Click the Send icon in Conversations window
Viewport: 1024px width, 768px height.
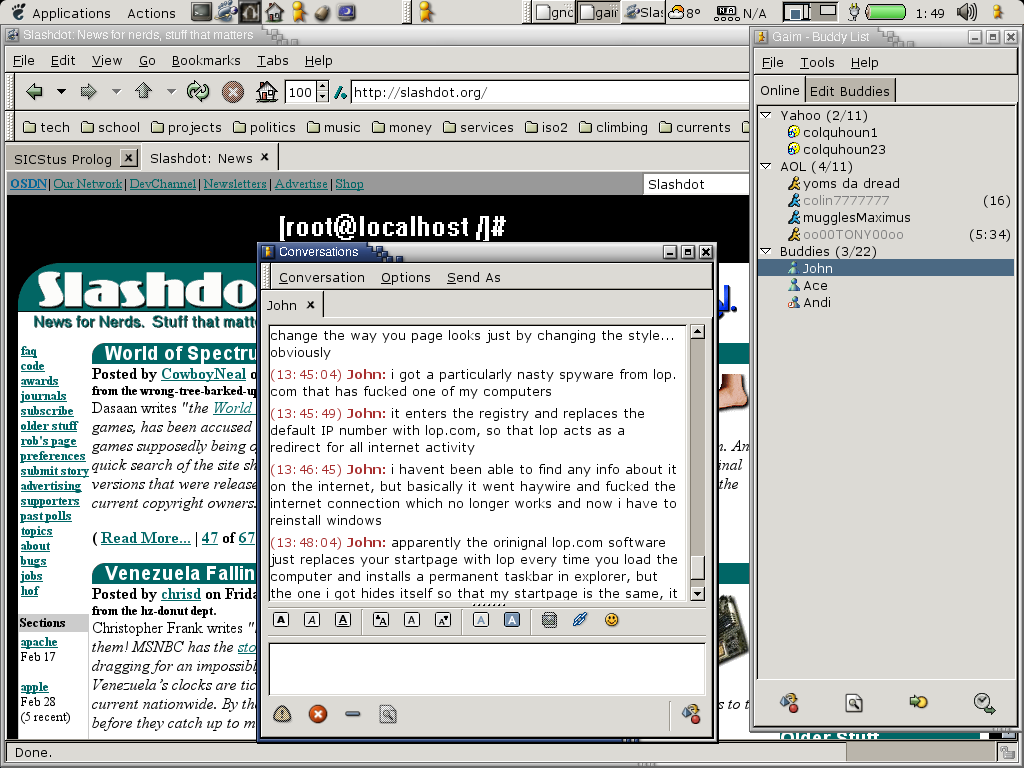pos(691,714)
